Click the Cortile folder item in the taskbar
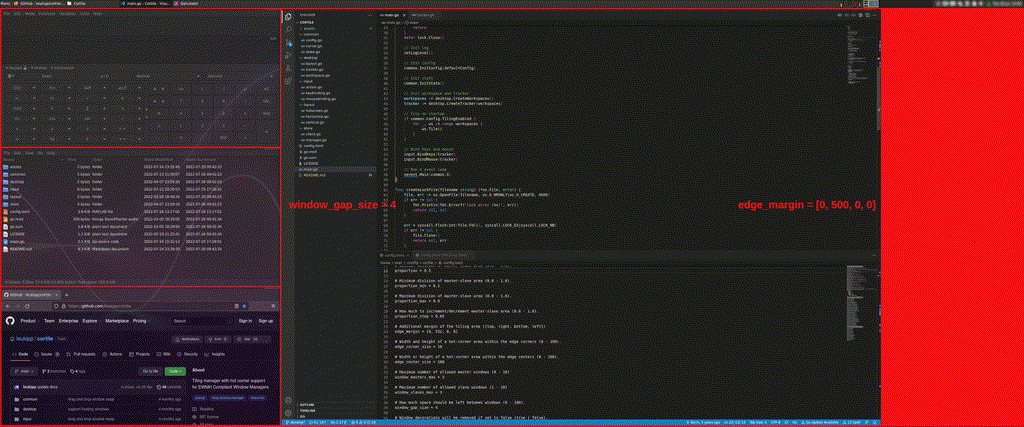 [x=76, y=3]
